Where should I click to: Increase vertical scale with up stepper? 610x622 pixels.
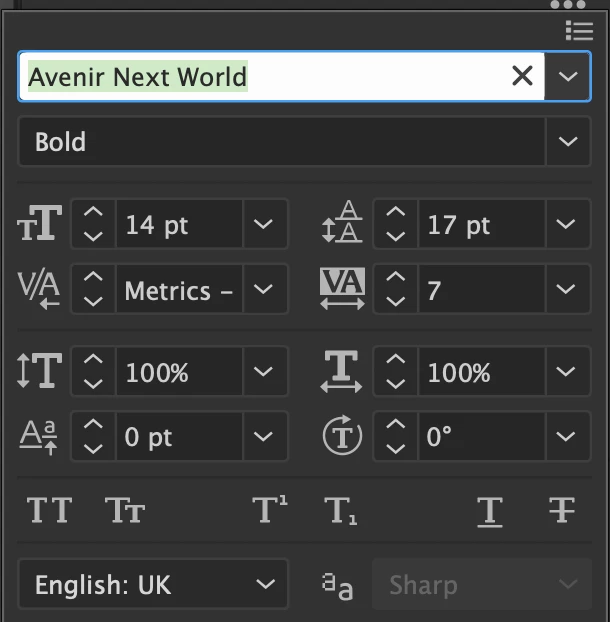tap(93, 359)
